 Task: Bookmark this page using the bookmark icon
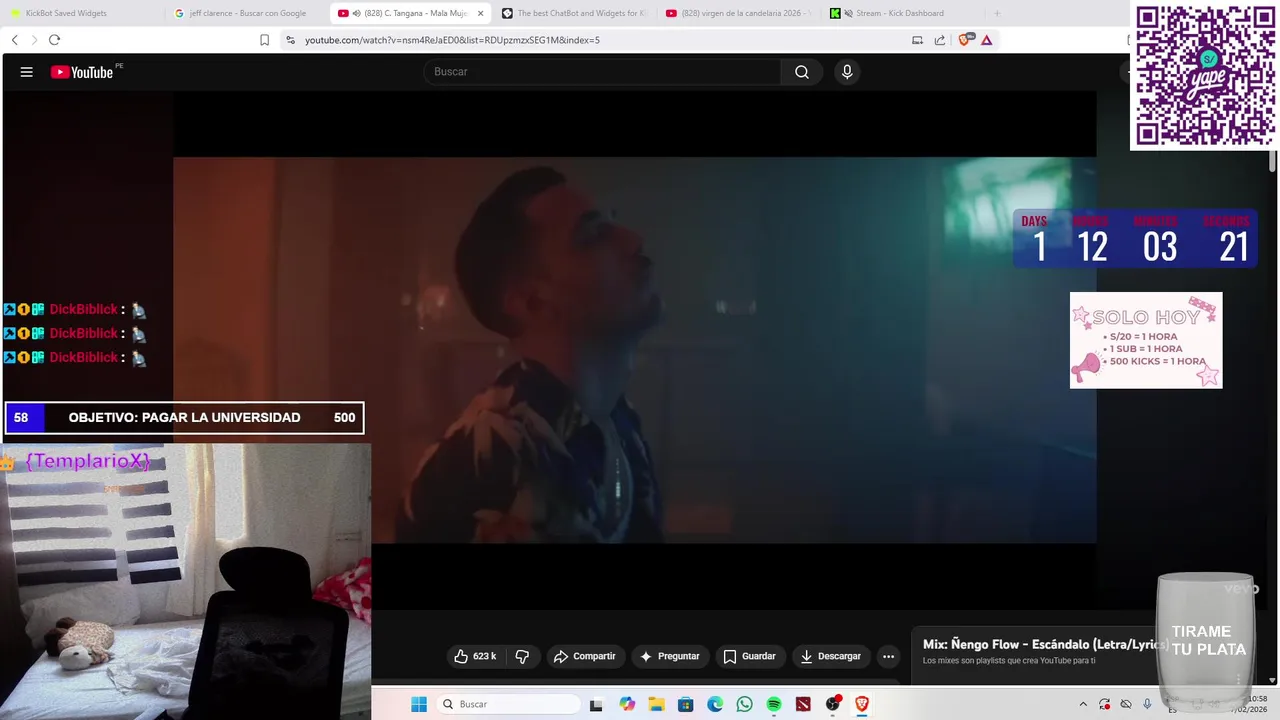point(264,40)
